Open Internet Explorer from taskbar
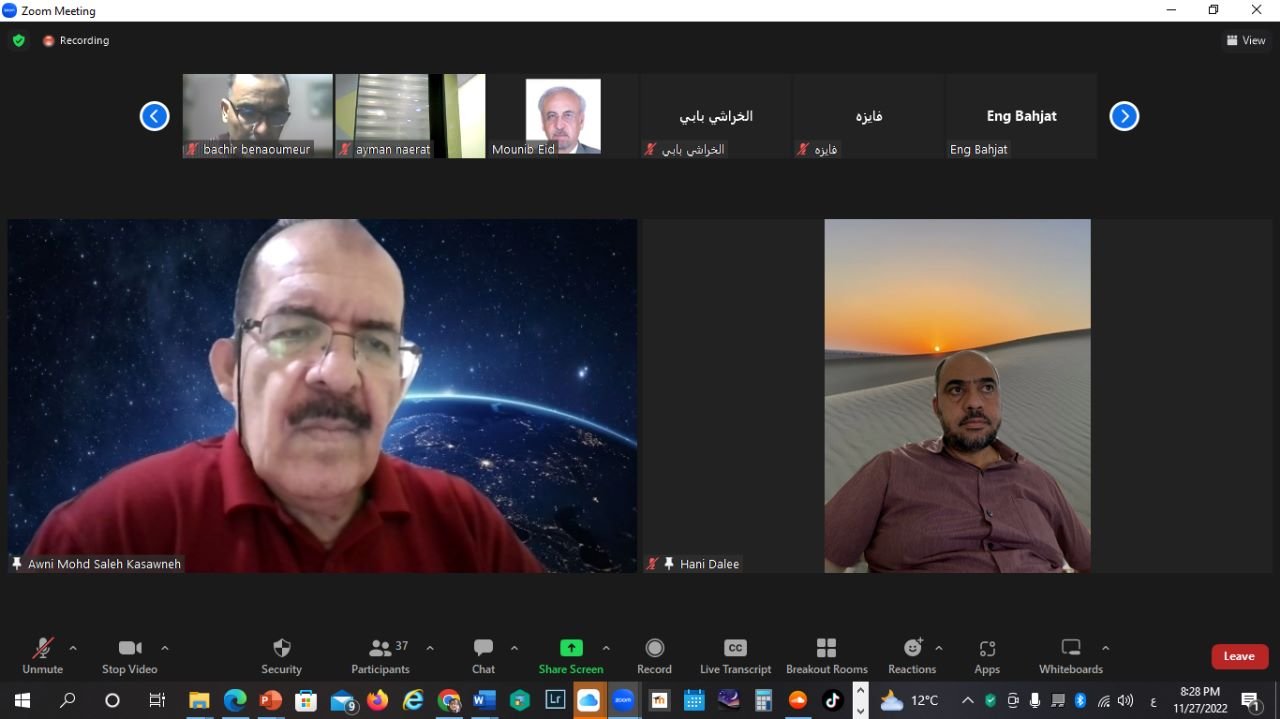 [413, 701]
